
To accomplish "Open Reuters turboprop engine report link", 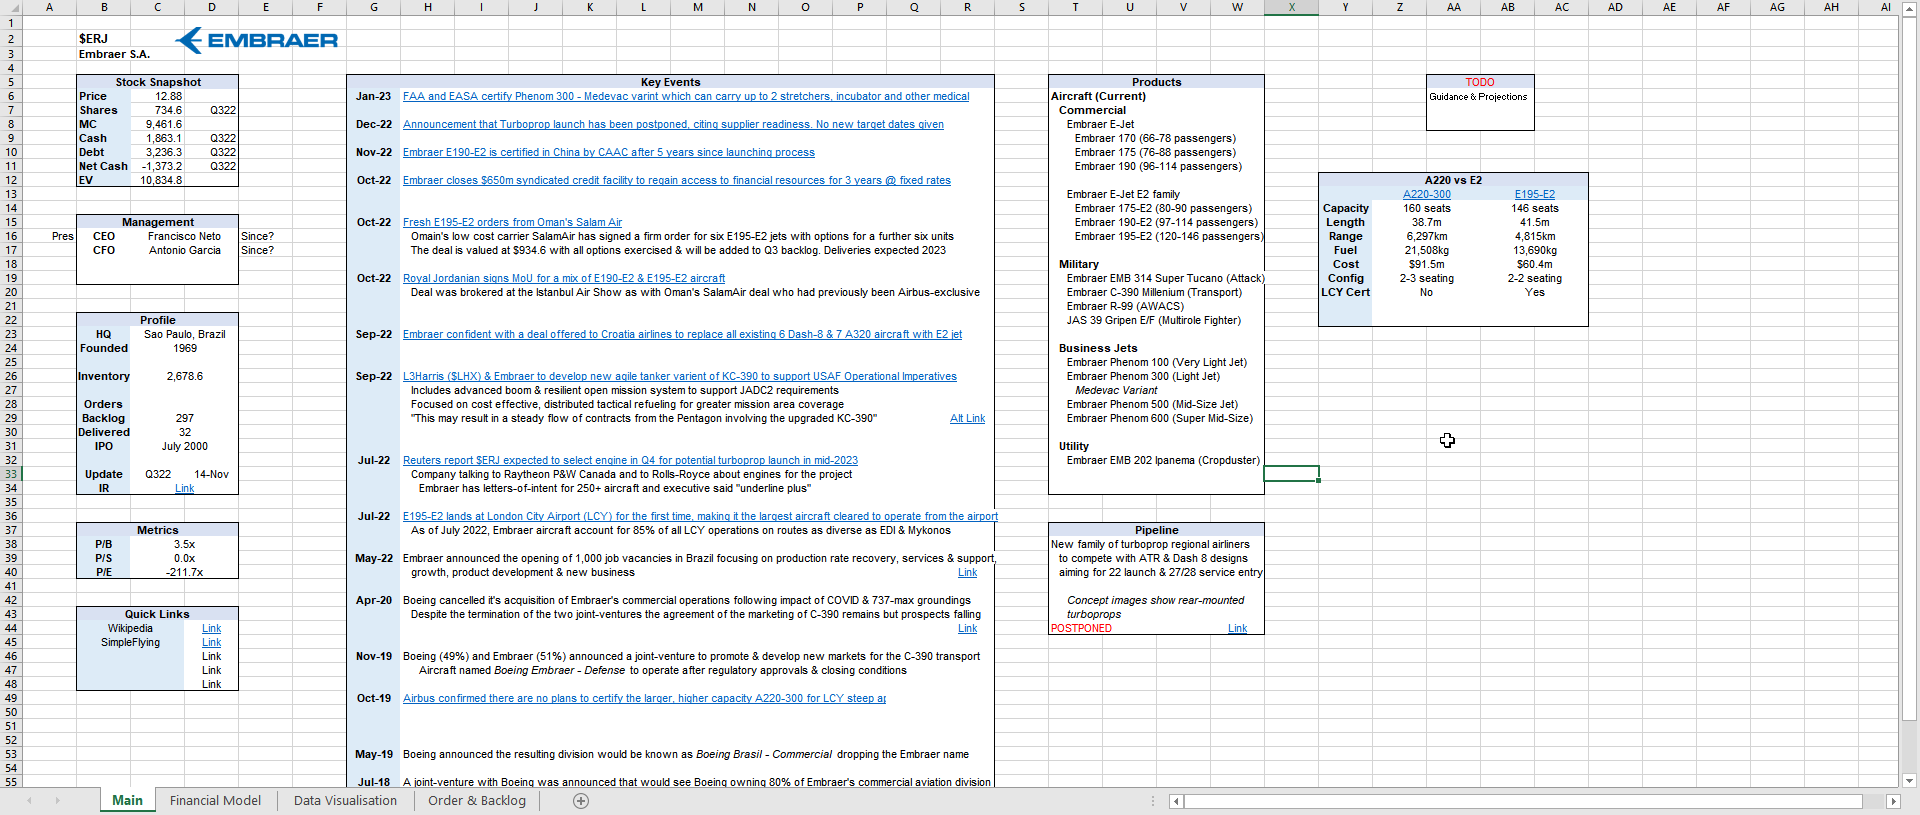I will click(x=630, y=461).
